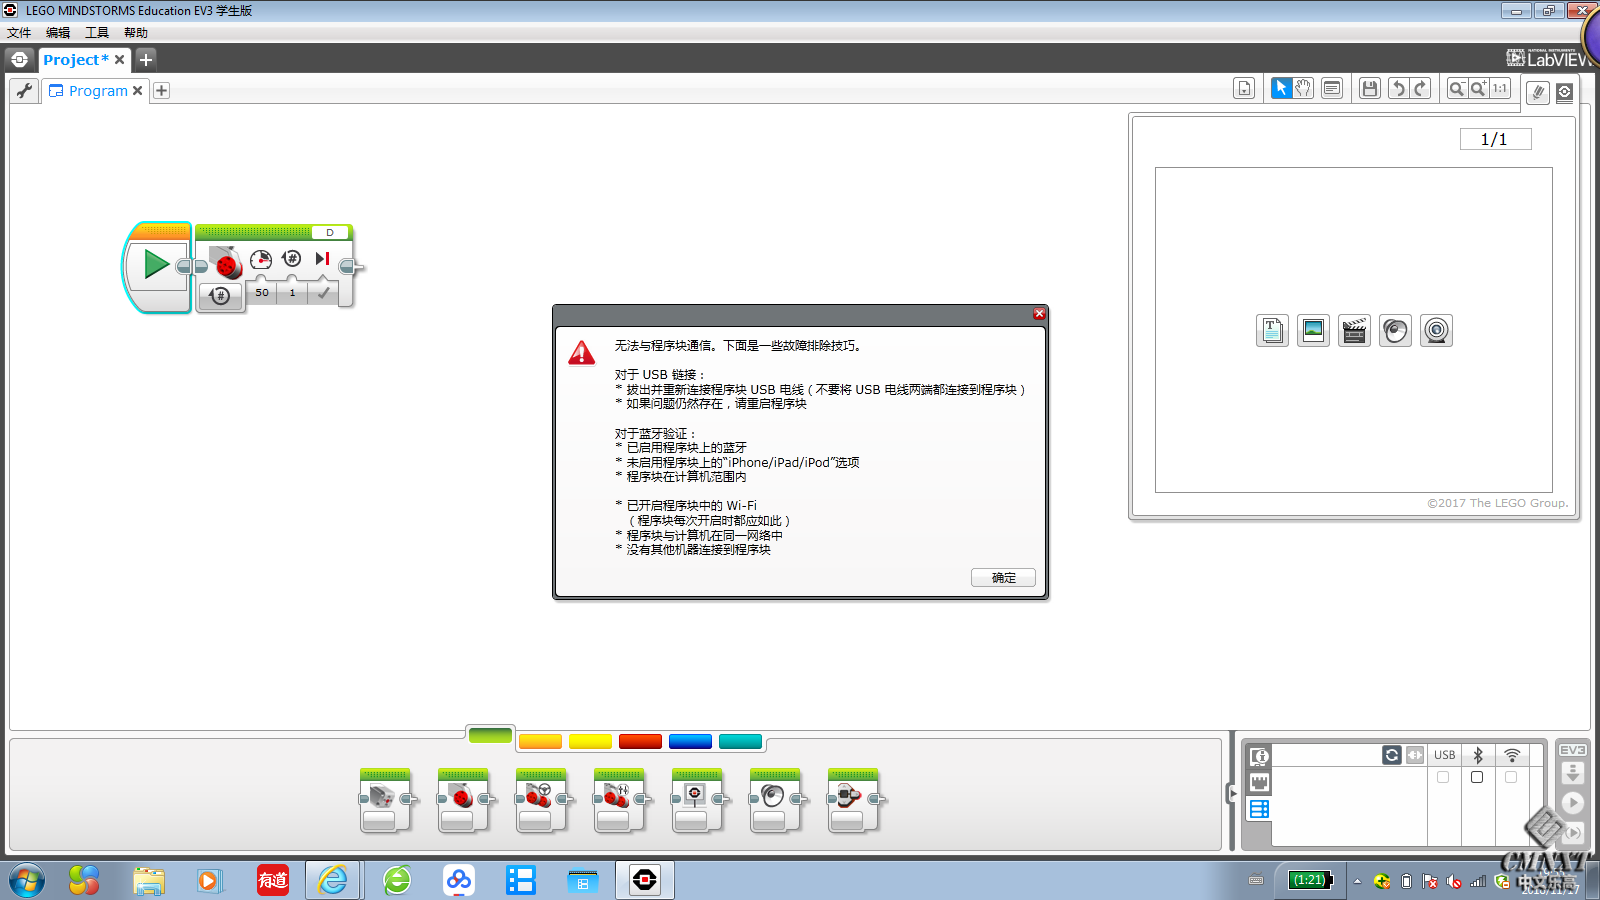This screenshot has width=1600, height=900.
Task: Select yellow Sensor palette
Action: point(590,741)
